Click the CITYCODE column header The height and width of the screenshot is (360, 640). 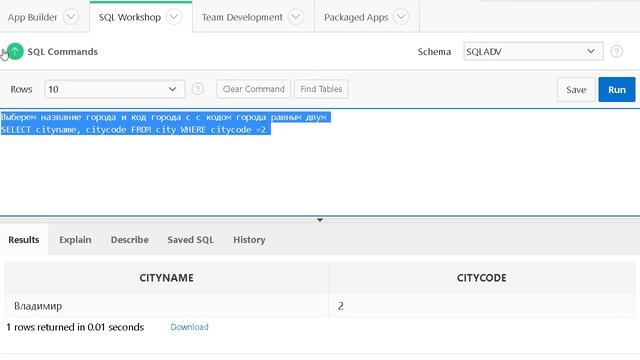pyautogui.click(x=482, y=278)
